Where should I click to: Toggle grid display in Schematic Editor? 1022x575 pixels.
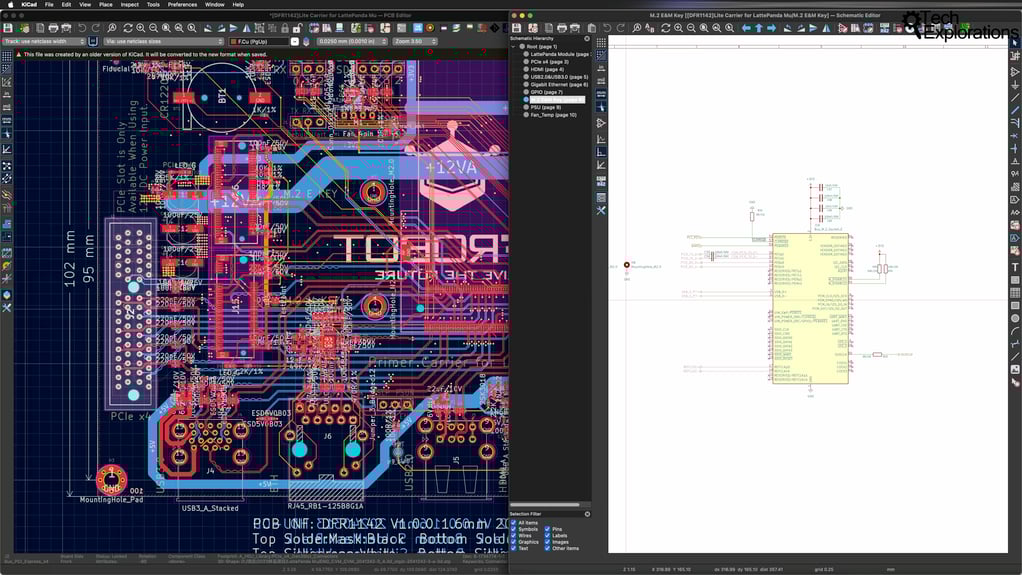tap(601, 42)
